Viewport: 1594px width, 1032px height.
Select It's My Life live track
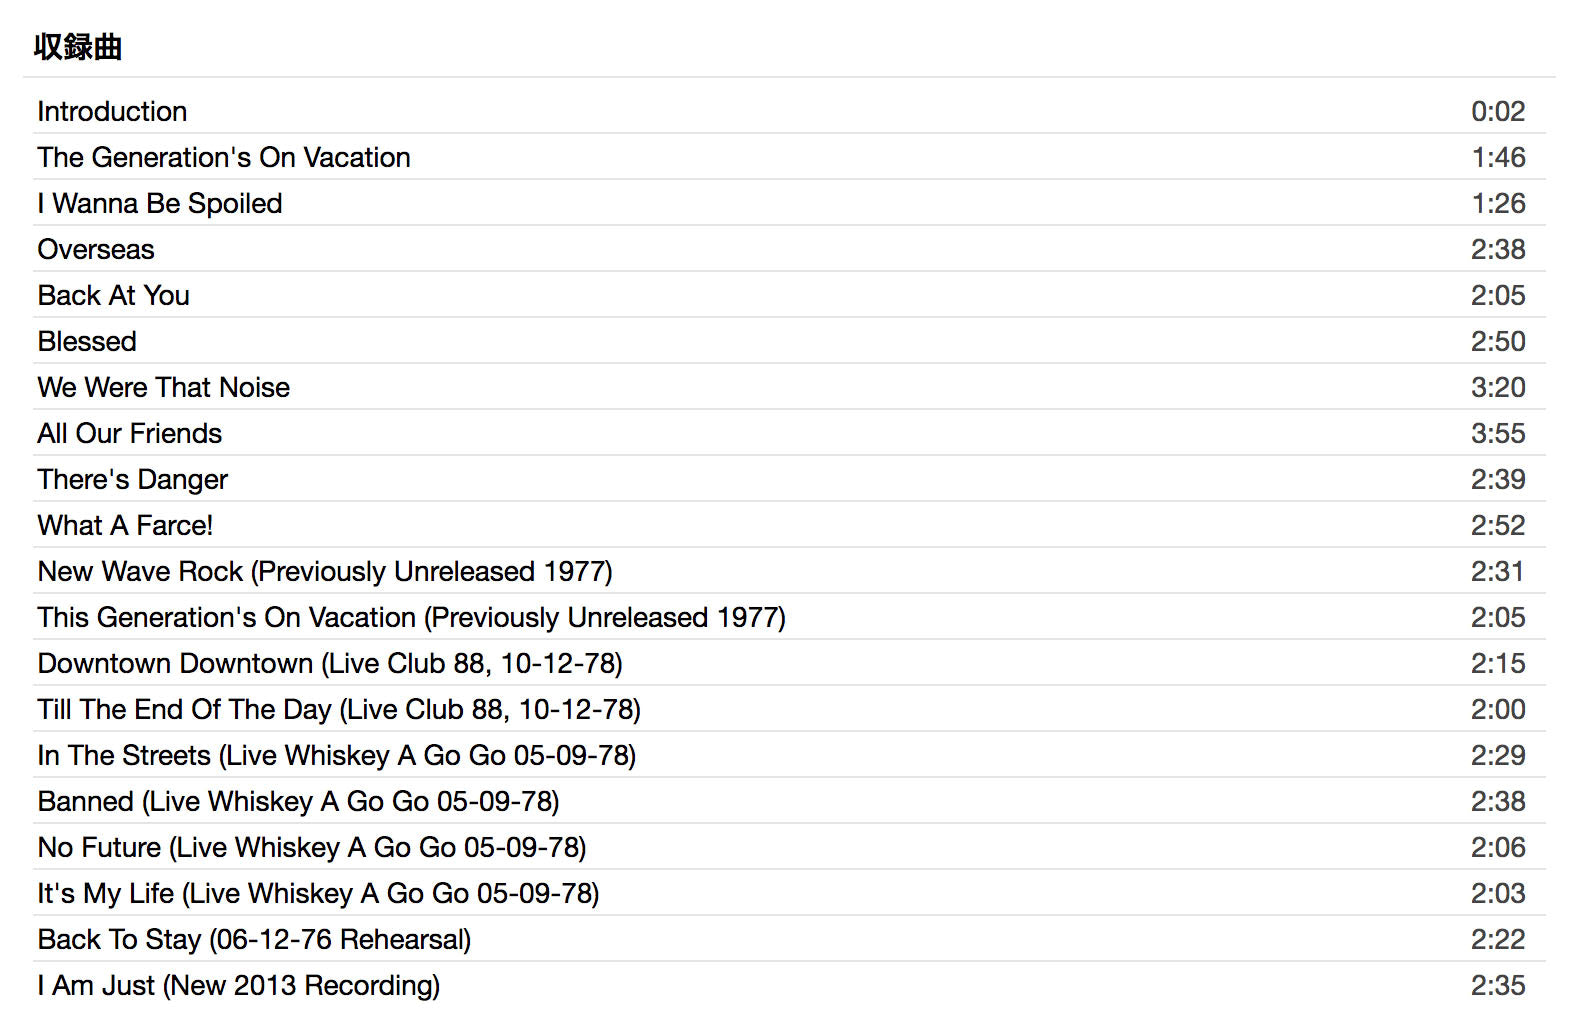tap(318, 893)
